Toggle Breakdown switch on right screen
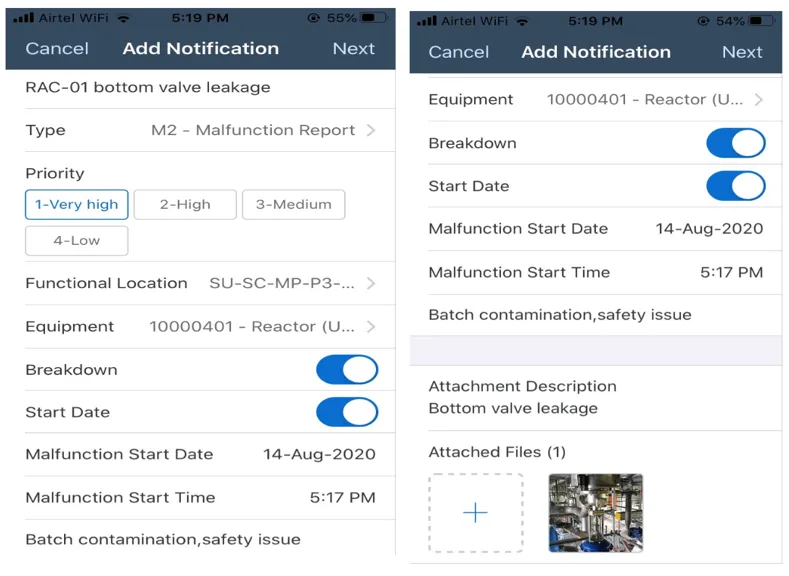The height and width of the screenshot is (576, 789). pos(736,143)
